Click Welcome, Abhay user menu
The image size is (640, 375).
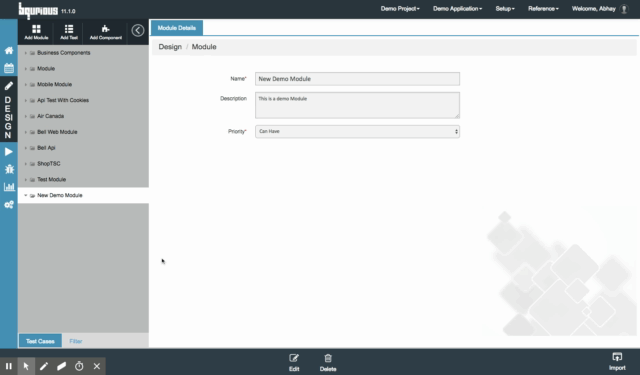coord(593,9)
